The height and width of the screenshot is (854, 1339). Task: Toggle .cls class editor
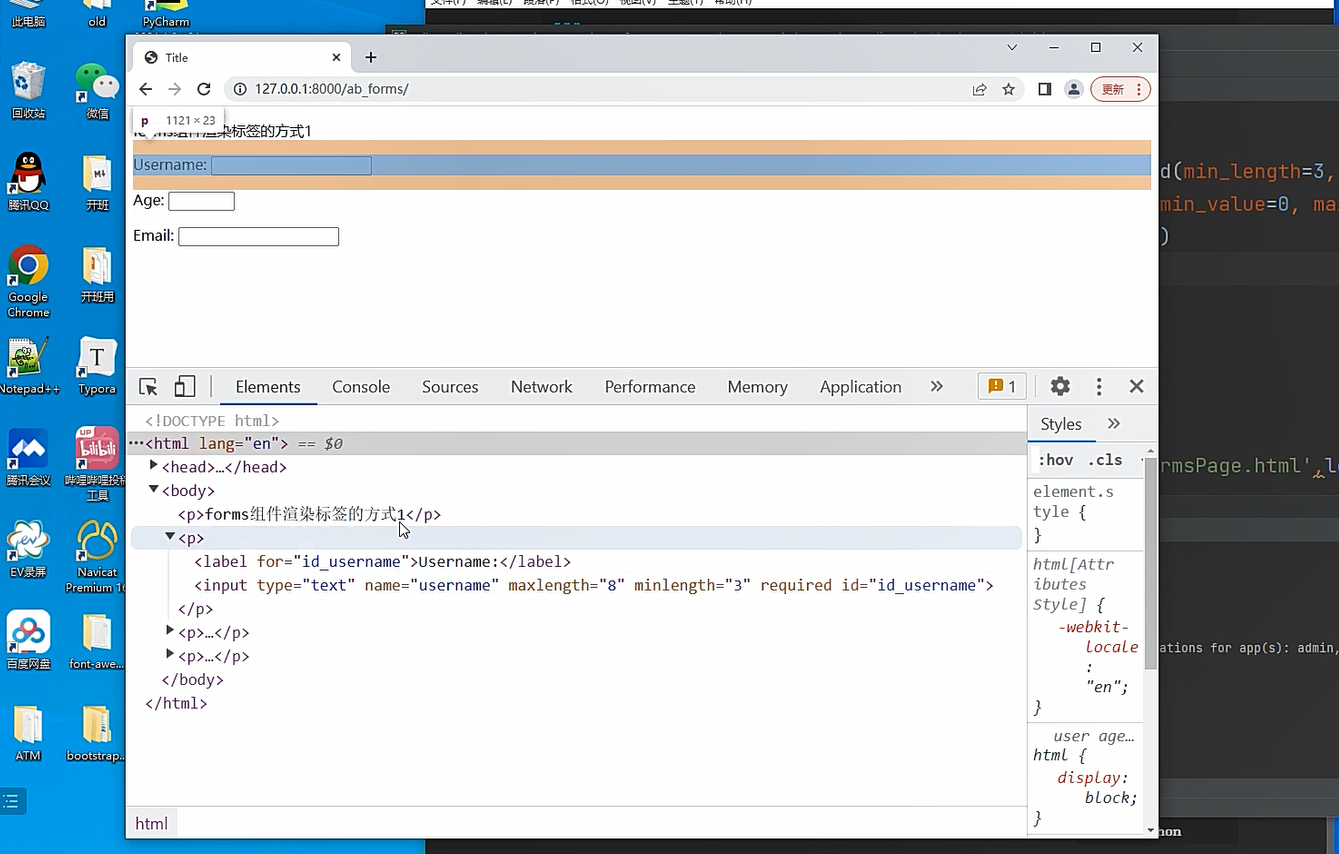click(x=1105, y=460)
